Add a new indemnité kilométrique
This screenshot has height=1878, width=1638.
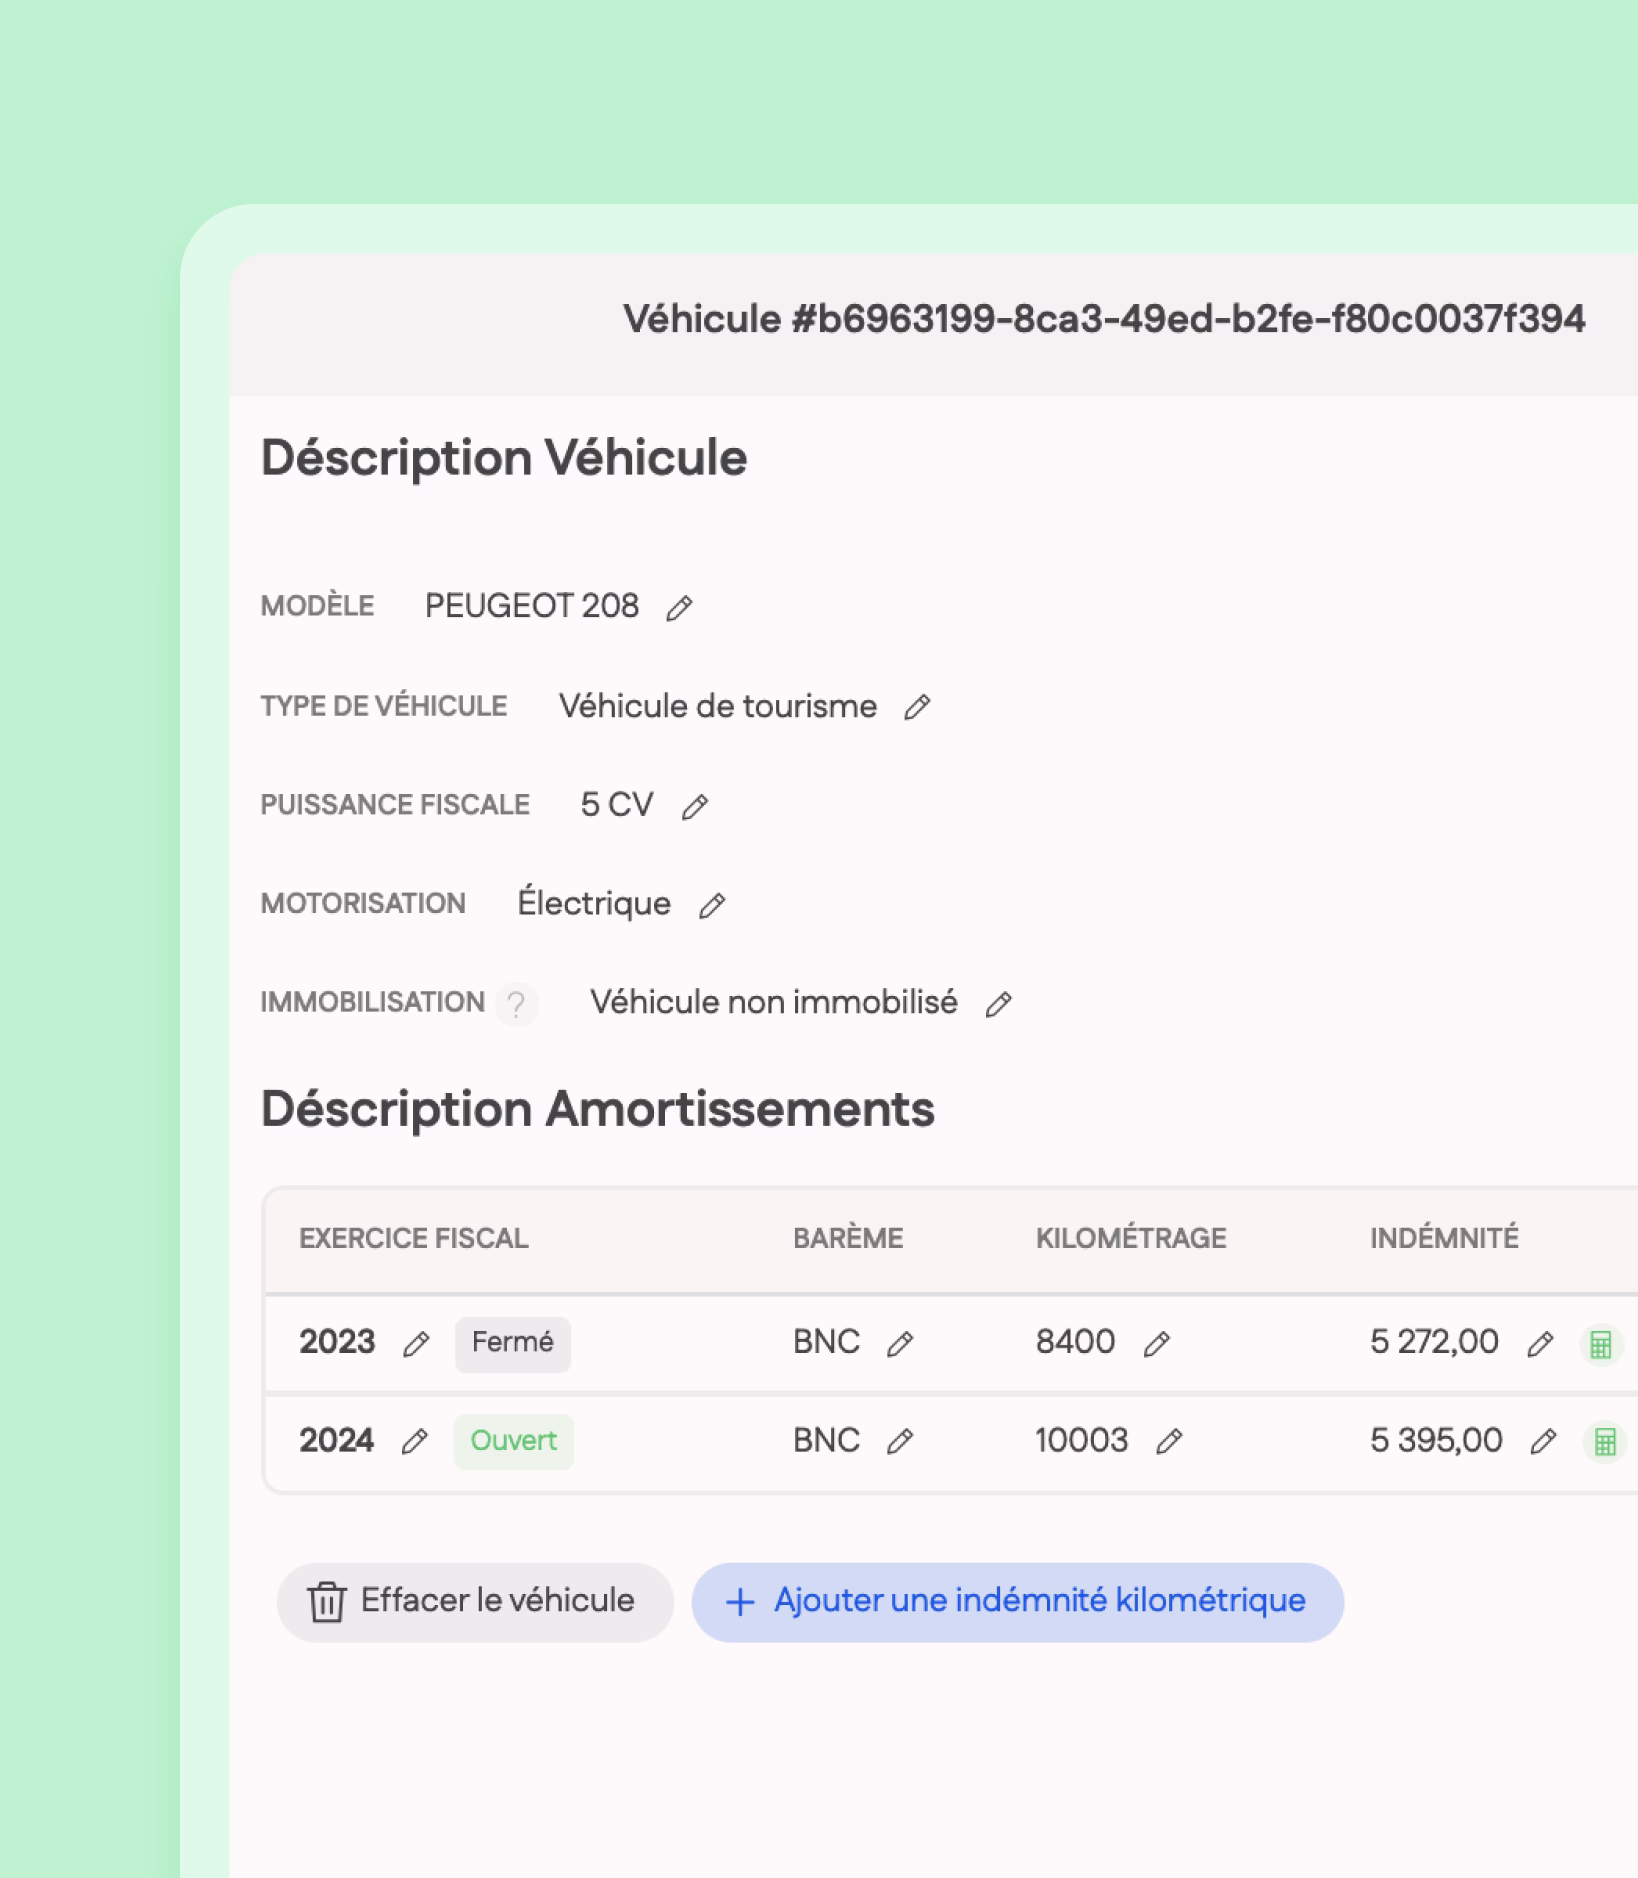point(1018,1602)
